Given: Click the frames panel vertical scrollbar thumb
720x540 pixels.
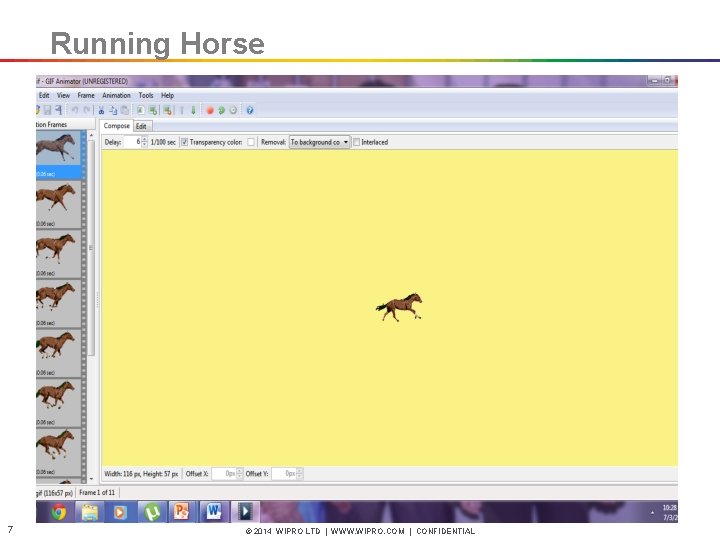Looking at the screenshot, I should (91, 248).
